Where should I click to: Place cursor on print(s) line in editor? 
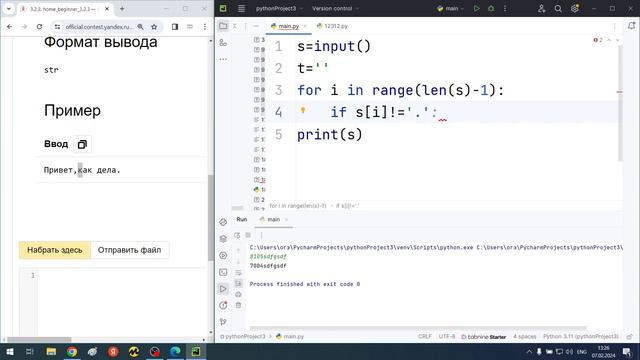pos(330,135)
